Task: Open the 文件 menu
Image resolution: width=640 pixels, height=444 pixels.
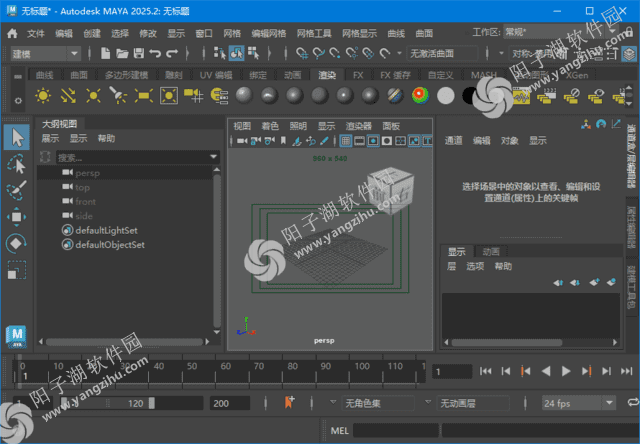Action: coord(36,33)
